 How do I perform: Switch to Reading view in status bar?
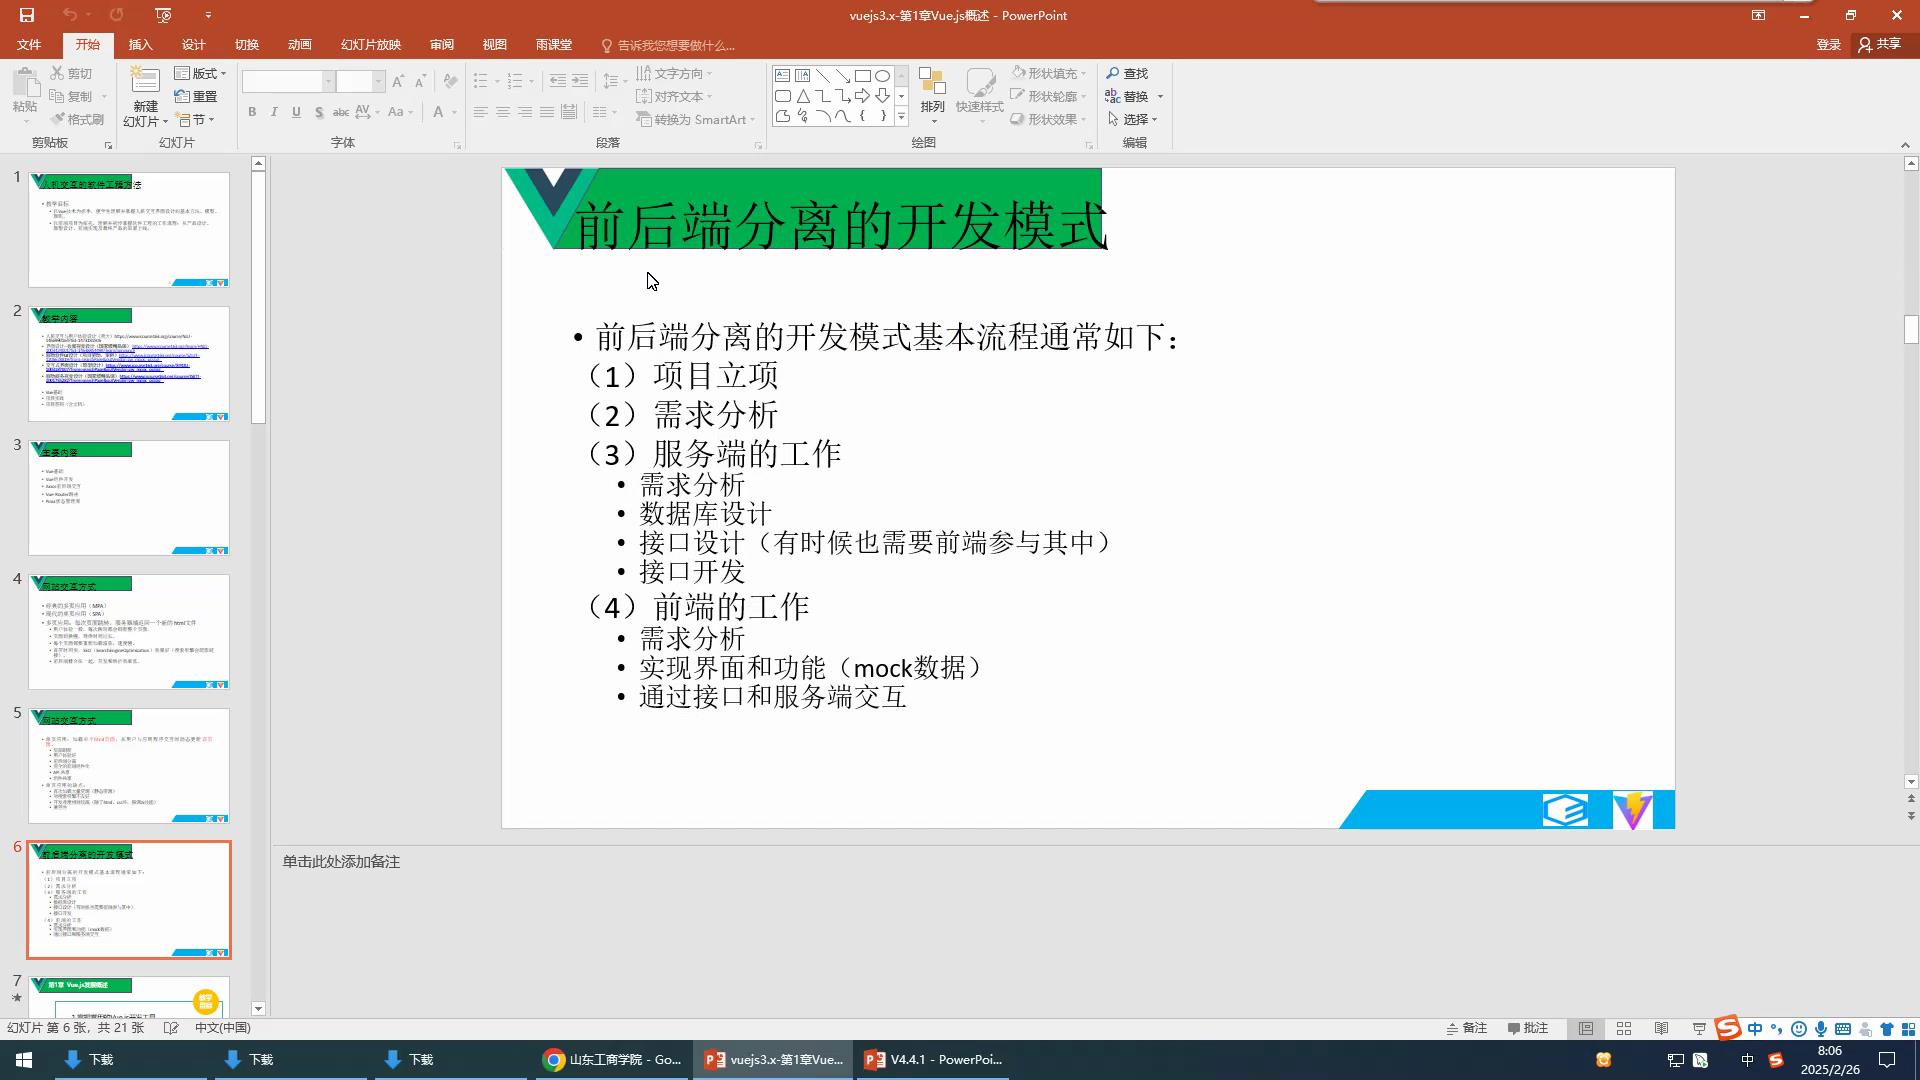coord(1661,1028)
